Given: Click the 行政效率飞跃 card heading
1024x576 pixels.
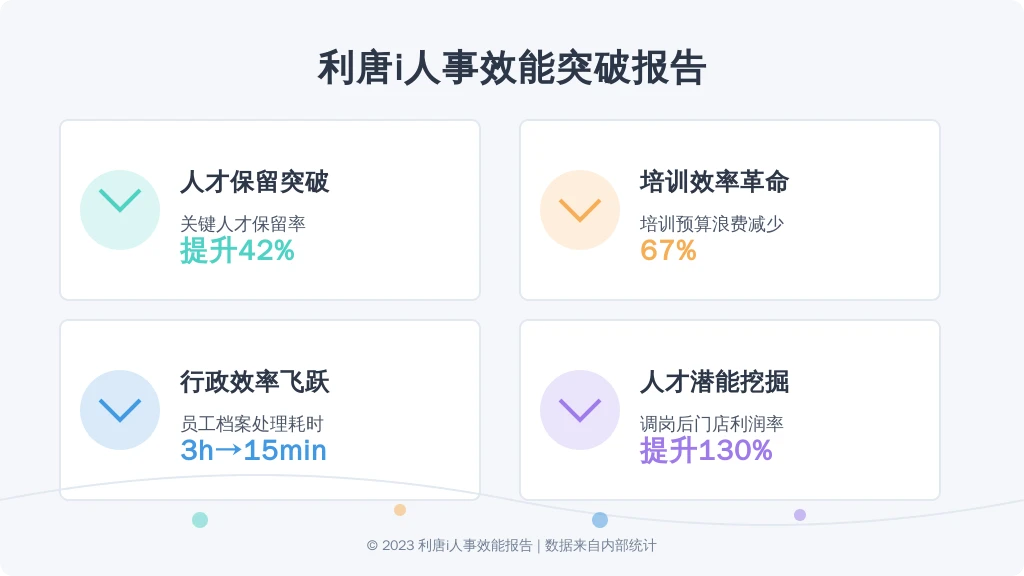Looking at the screenshot, I should [x=255, y=382].
